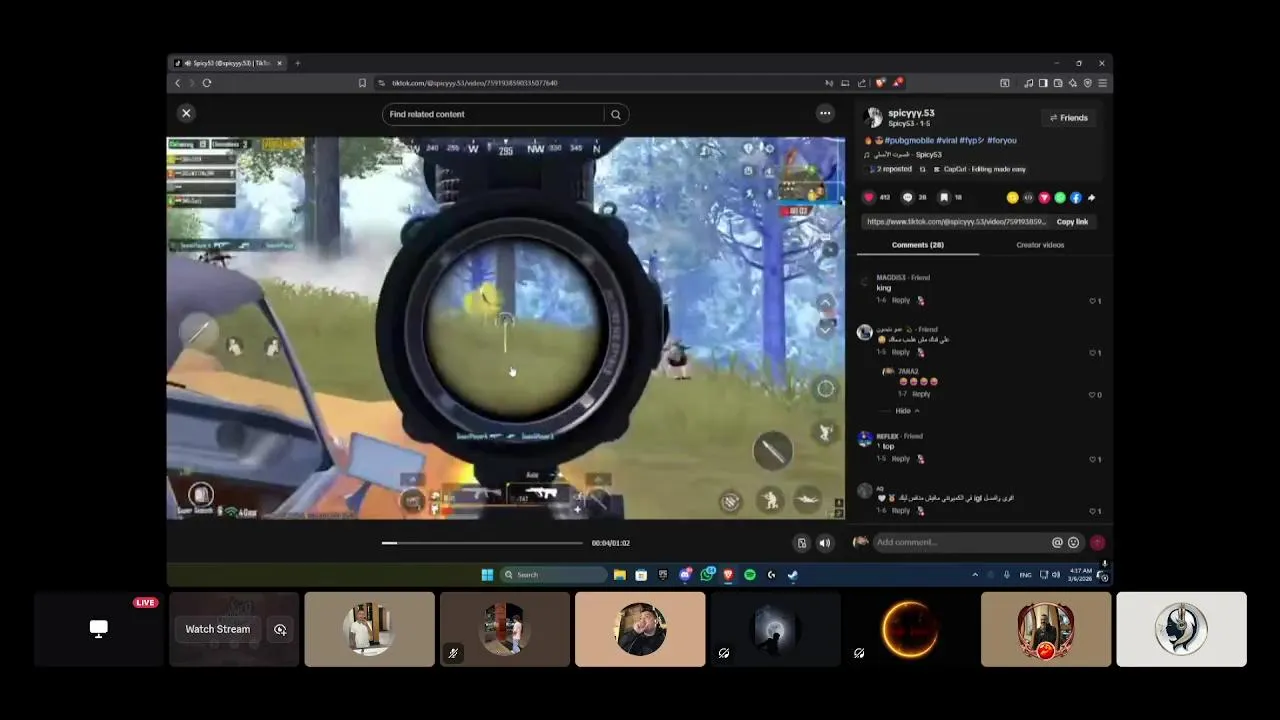
Task: Open the Brave shield icon in address bar
Action: (880, 83)
